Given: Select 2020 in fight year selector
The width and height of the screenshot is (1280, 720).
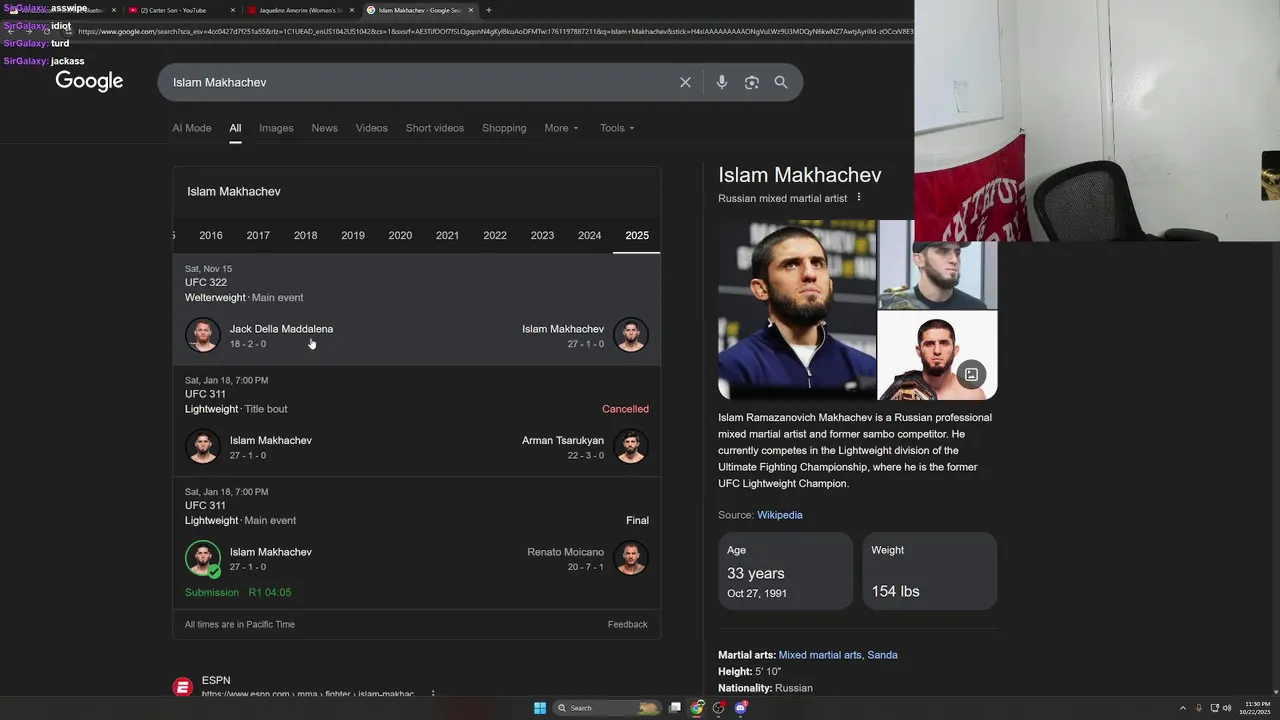Looking at the screenshot, I should (400, 236).
